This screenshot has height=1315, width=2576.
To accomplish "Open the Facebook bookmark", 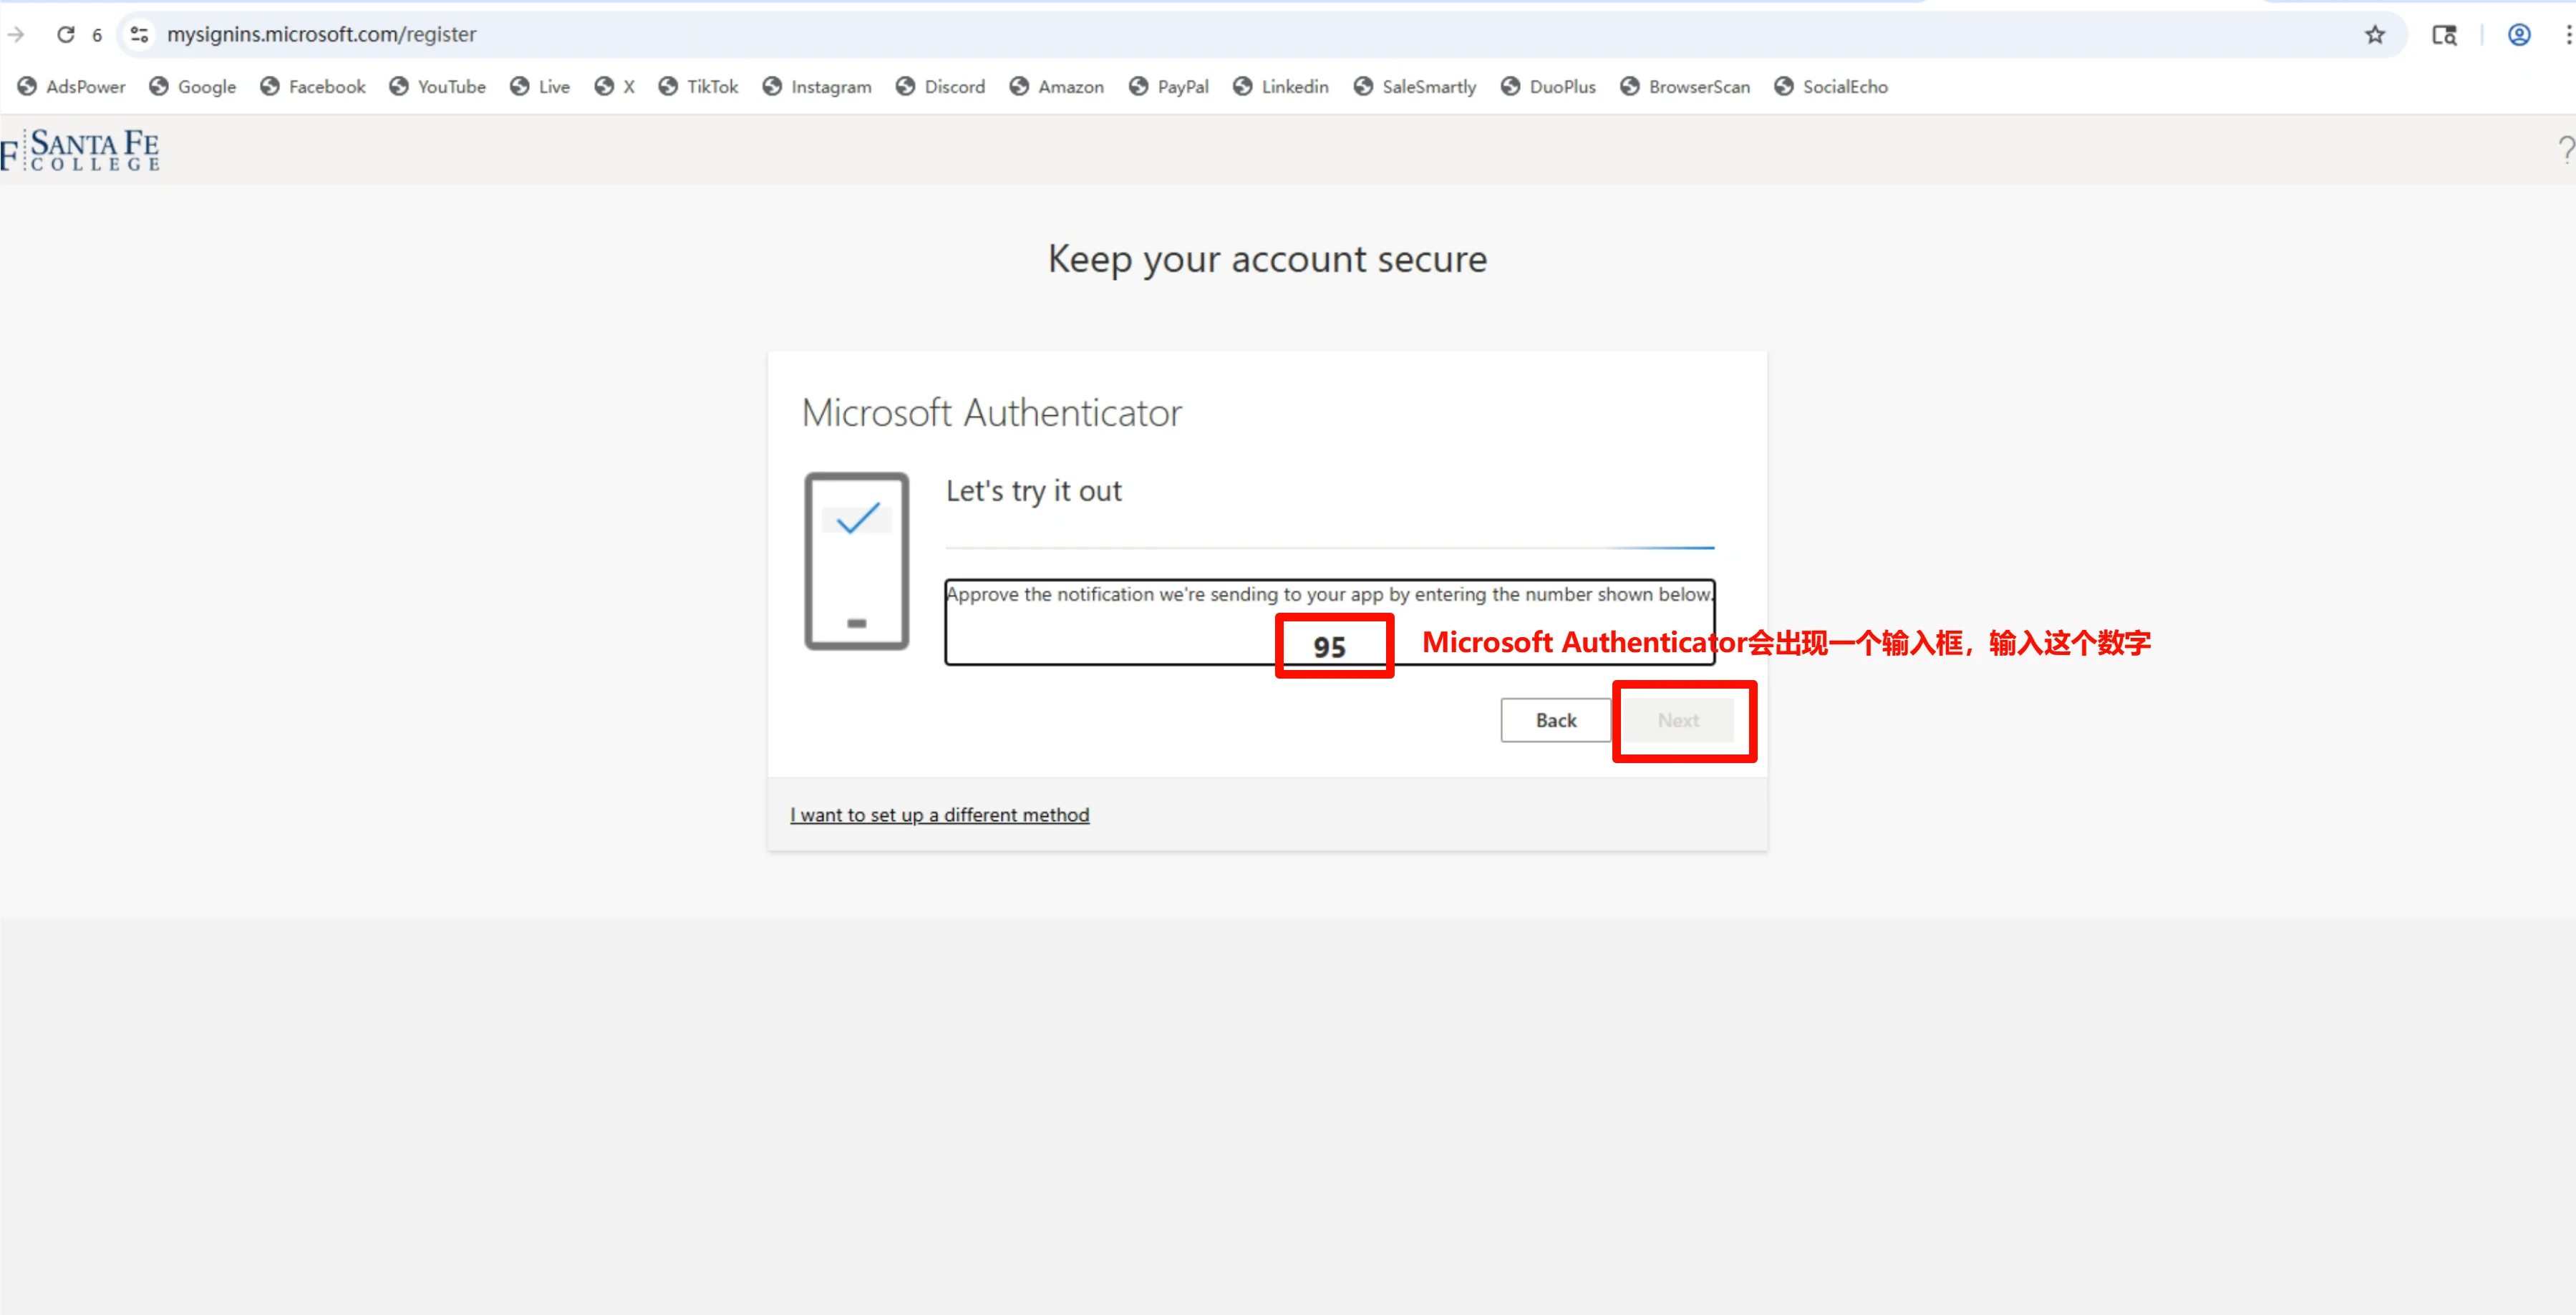I will [x=313, y=87].
